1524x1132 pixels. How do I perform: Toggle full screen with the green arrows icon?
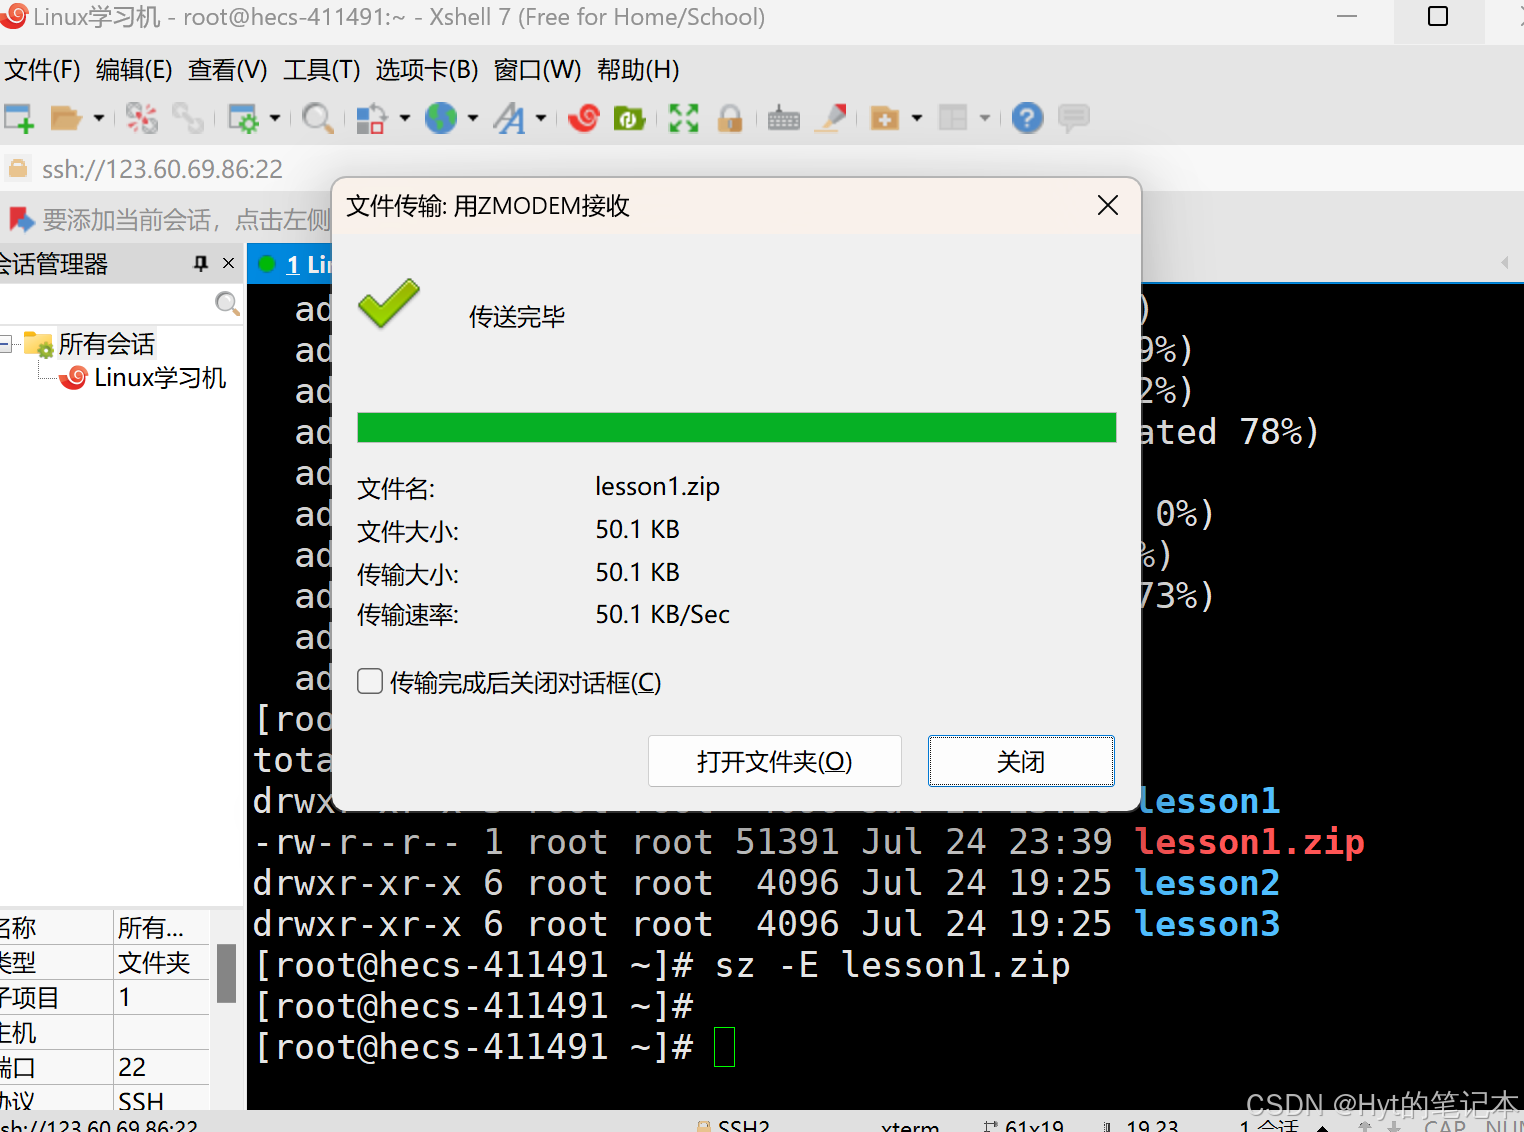pyautogui.click(x=684, y=118)
